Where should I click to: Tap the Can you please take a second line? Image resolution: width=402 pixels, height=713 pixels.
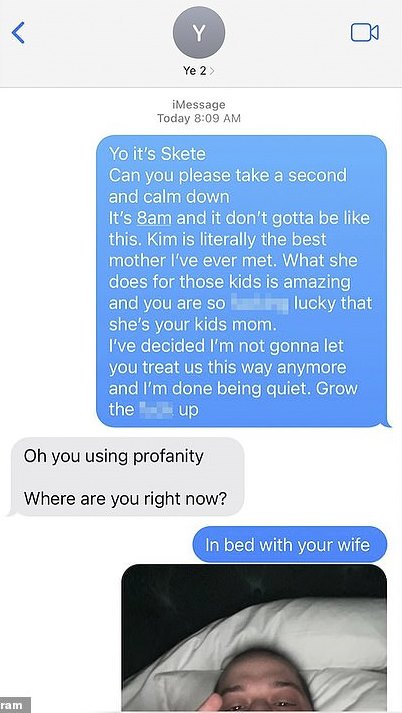point(228,176)
